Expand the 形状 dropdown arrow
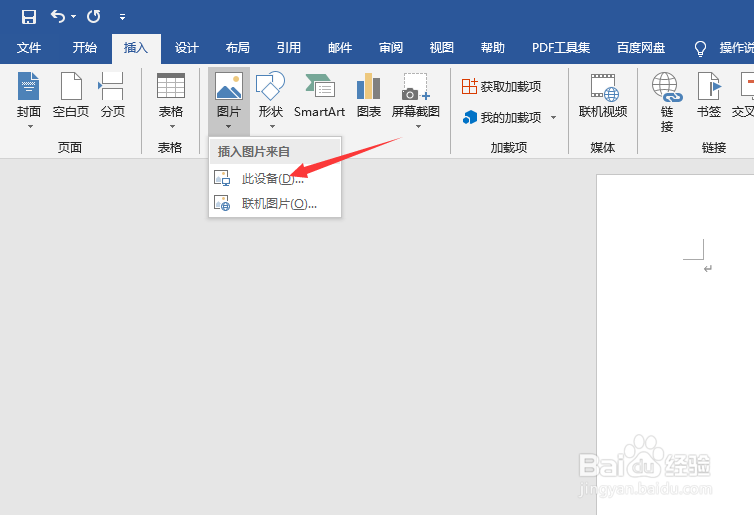The image size is (754, 515). tap(272, 127)
